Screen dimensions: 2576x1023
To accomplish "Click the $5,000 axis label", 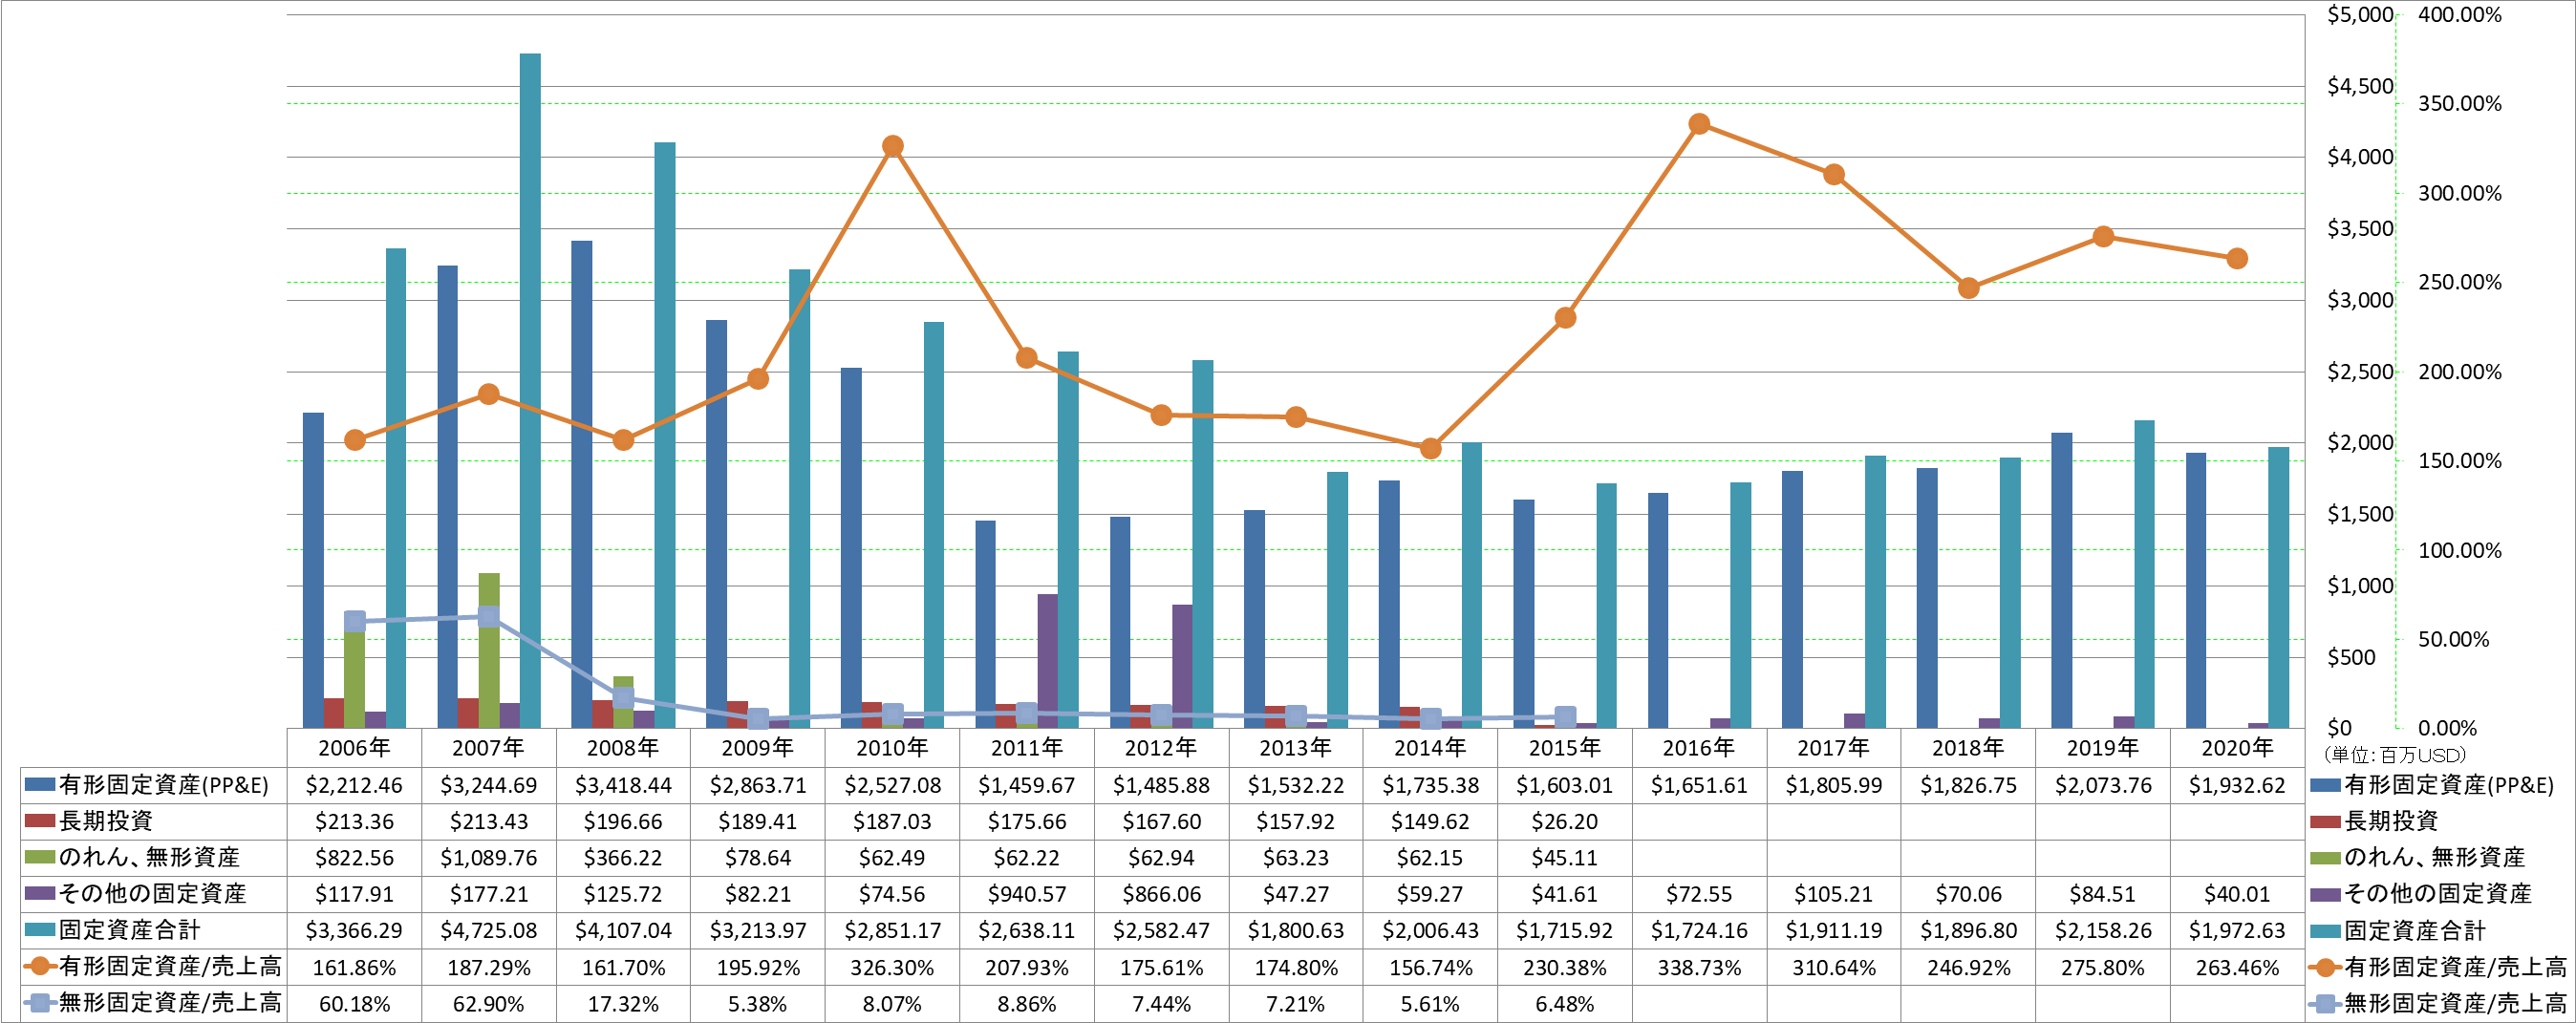I will 2360,14.
